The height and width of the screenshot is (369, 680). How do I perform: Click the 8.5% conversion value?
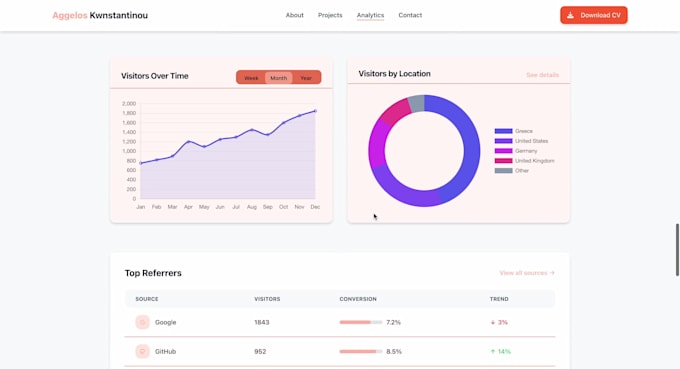coord(394,352)
